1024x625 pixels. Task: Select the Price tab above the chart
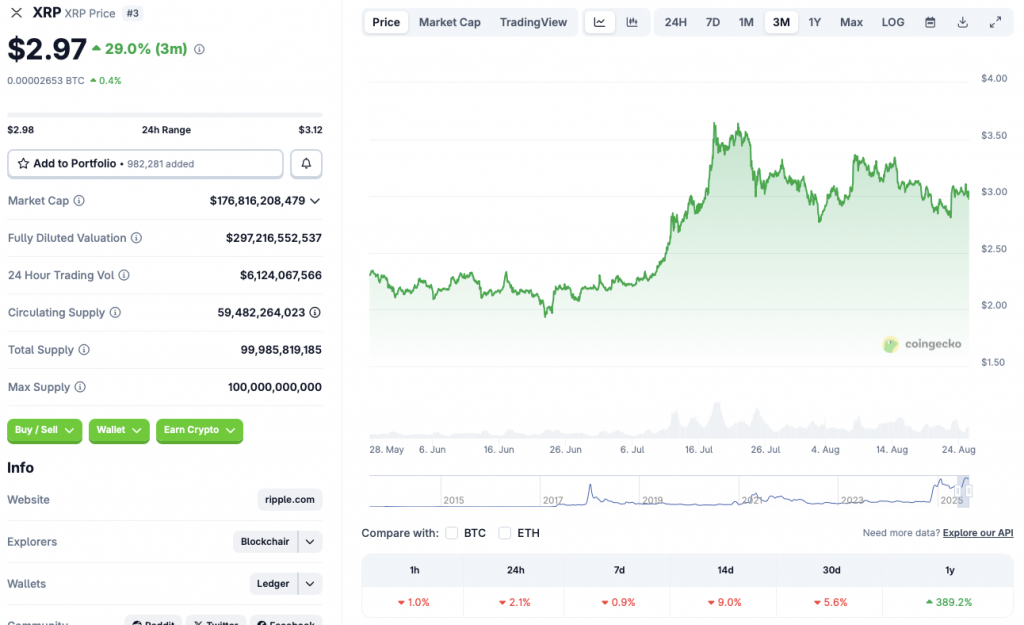coord(386,21)
